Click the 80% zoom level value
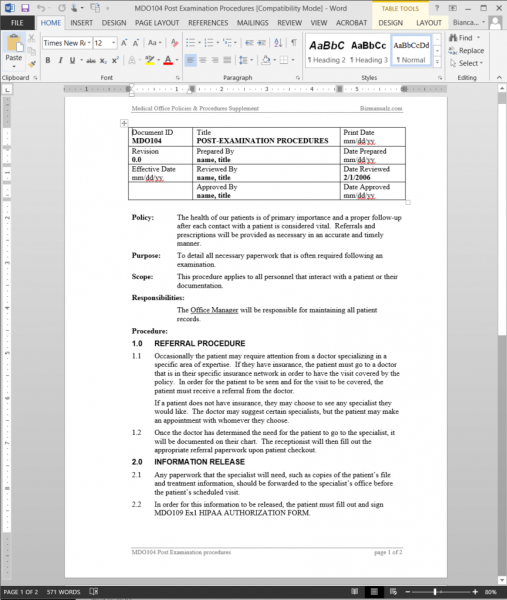 (x=491, y=592)
